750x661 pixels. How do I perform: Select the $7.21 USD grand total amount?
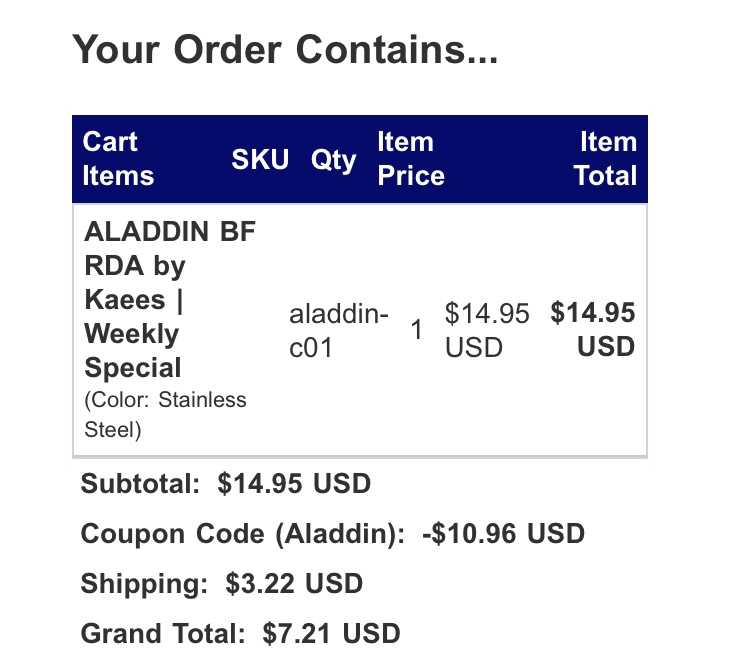click(x=330, y=633)
